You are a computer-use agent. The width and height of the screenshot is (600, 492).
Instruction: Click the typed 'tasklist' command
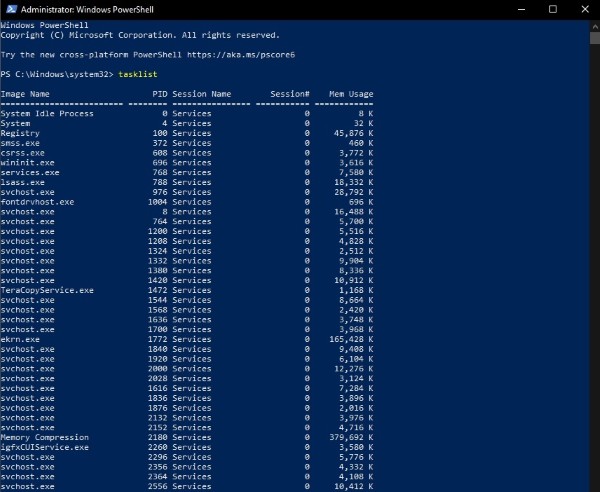[138, 74]
